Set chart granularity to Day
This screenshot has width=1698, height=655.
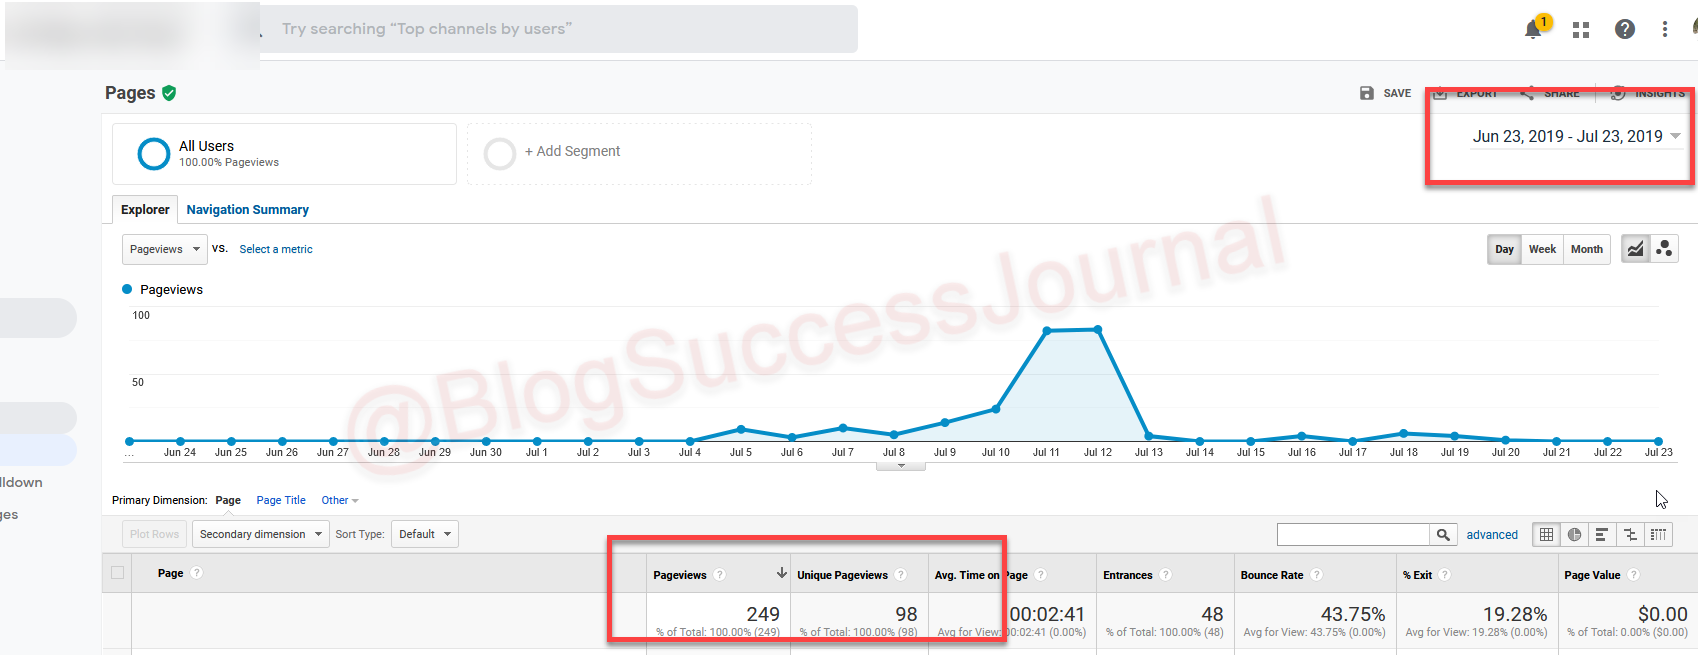click(1504, 250)
